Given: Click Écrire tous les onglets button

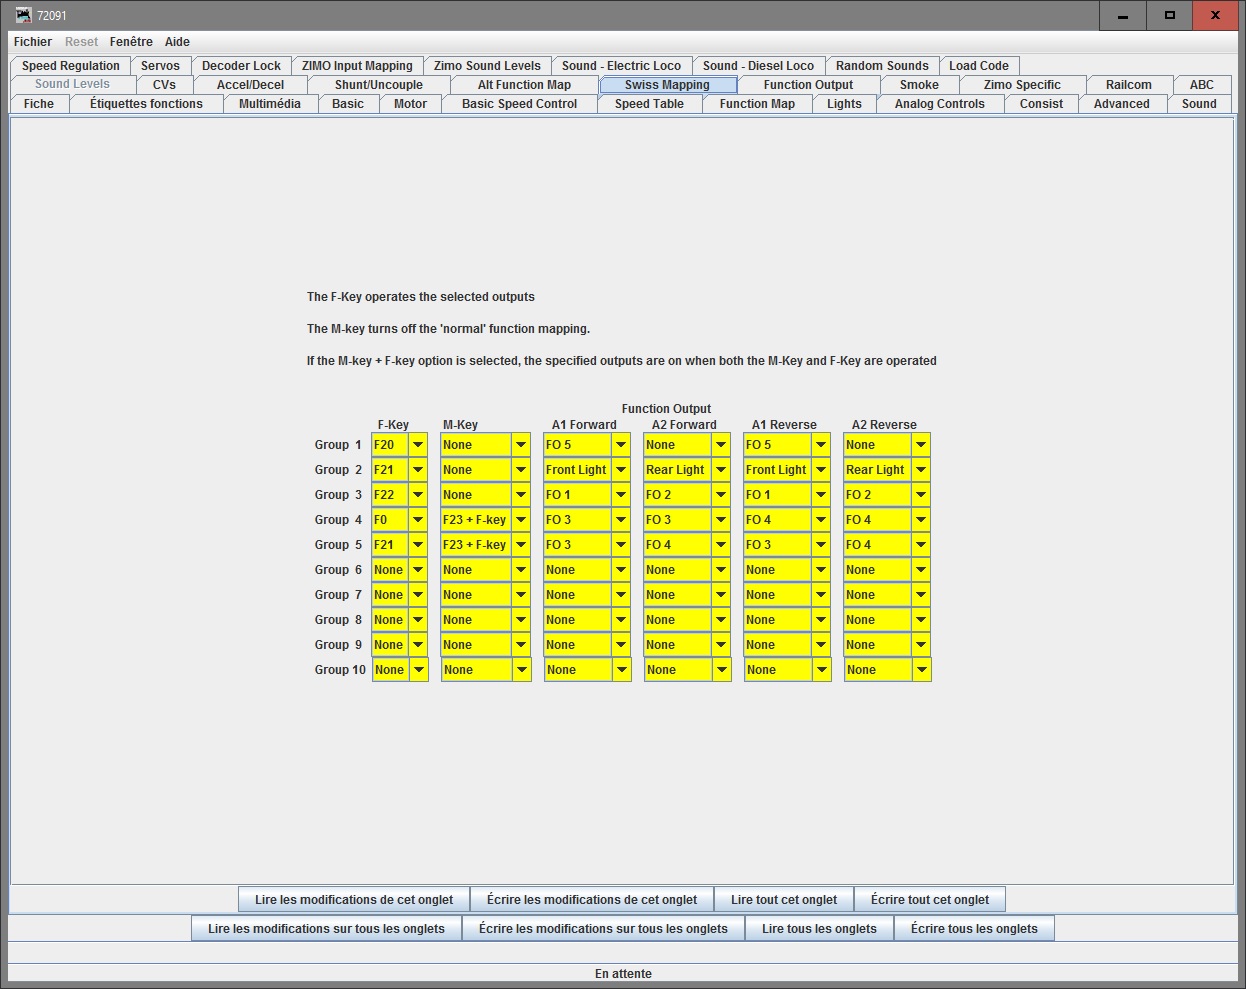Looking at the screenshot, I should click(x=974, y=929).
